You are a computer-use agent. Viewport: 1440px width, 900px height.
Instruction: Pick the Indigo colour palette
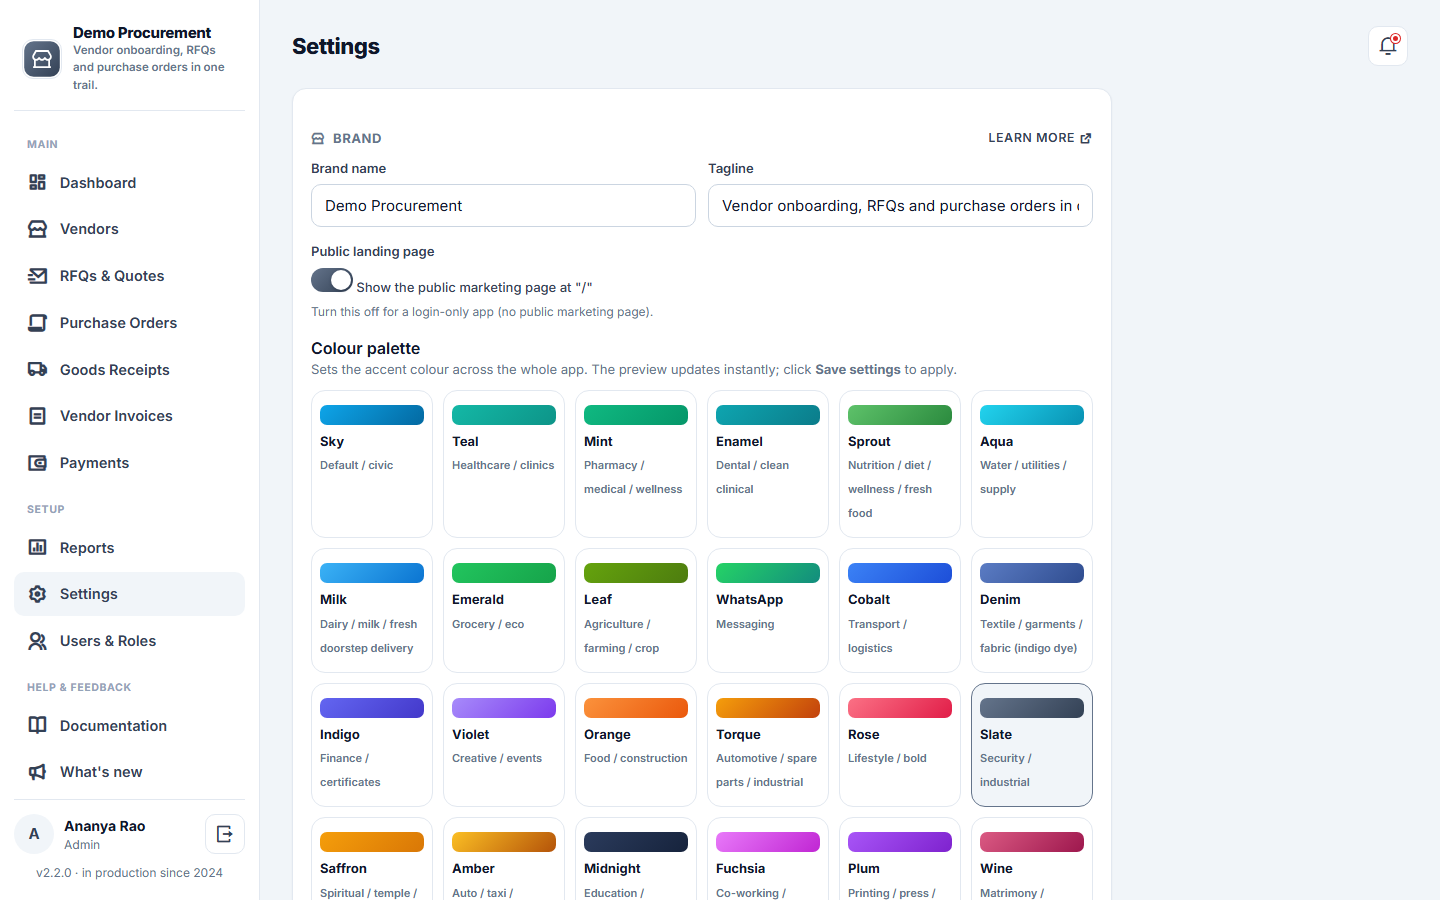coord(372,745)
